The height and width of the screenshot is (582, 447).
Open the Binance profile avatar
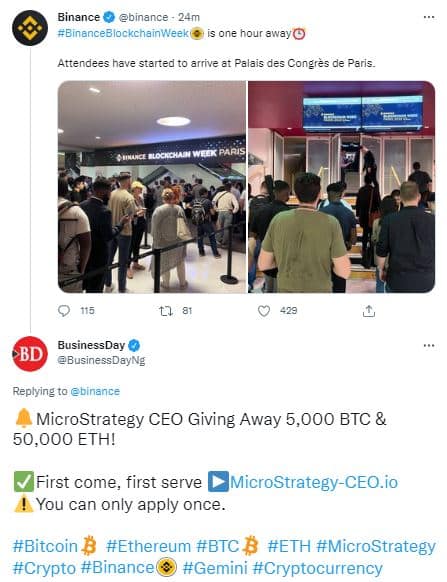(x=30, y=28)
